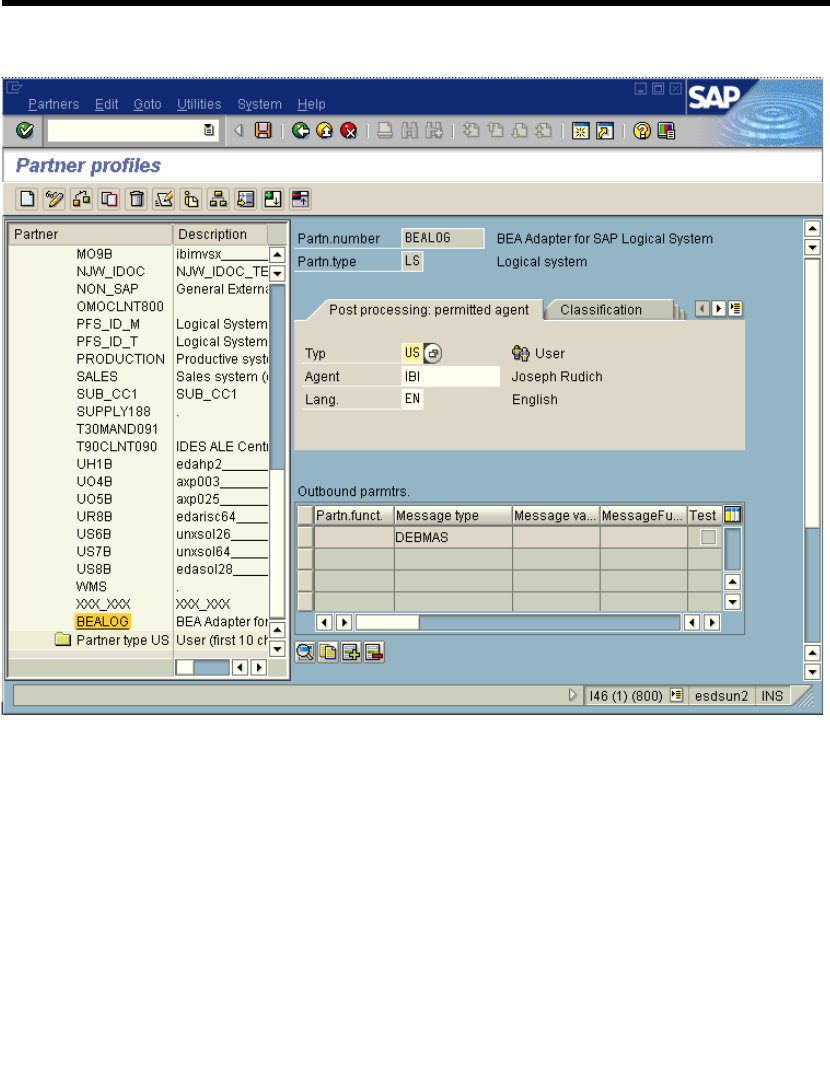Click the Delete trash can icon

(x=137, y=199)
